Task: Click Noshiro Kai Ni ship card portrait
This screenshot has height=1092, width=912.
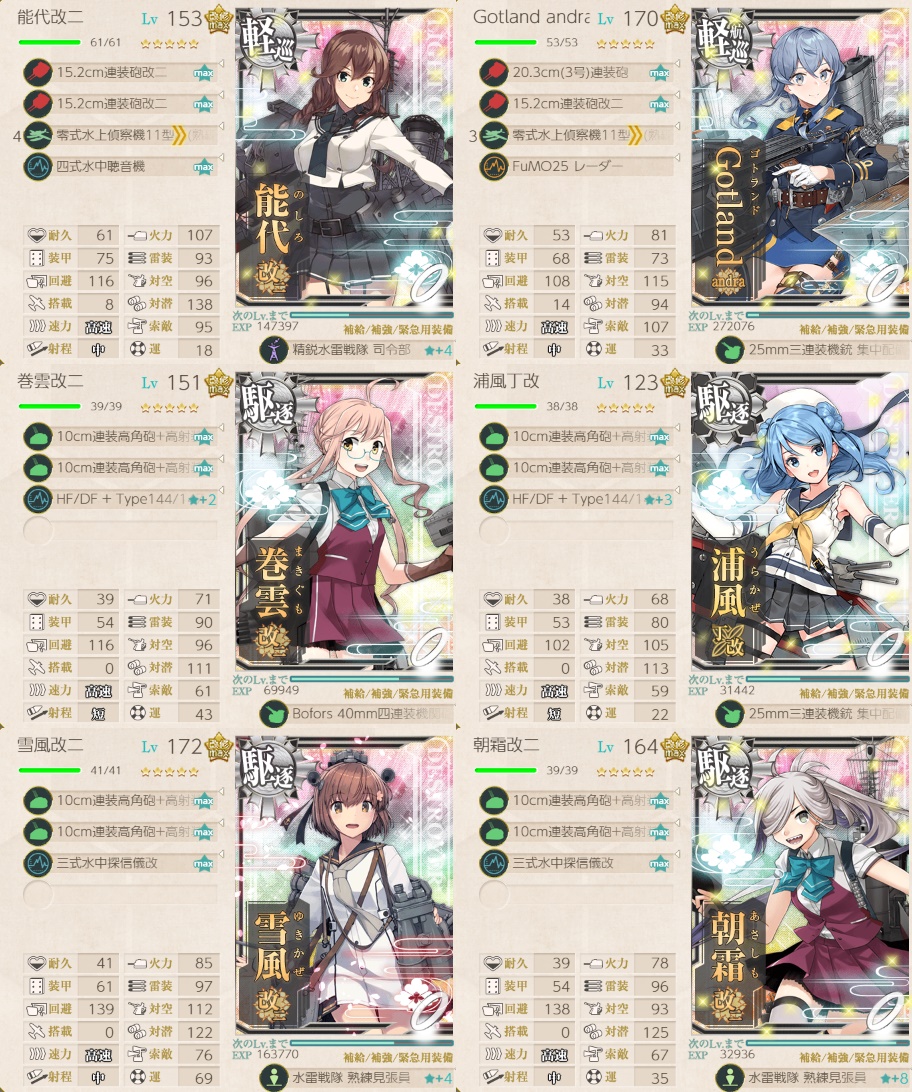Action: [345, 158]
